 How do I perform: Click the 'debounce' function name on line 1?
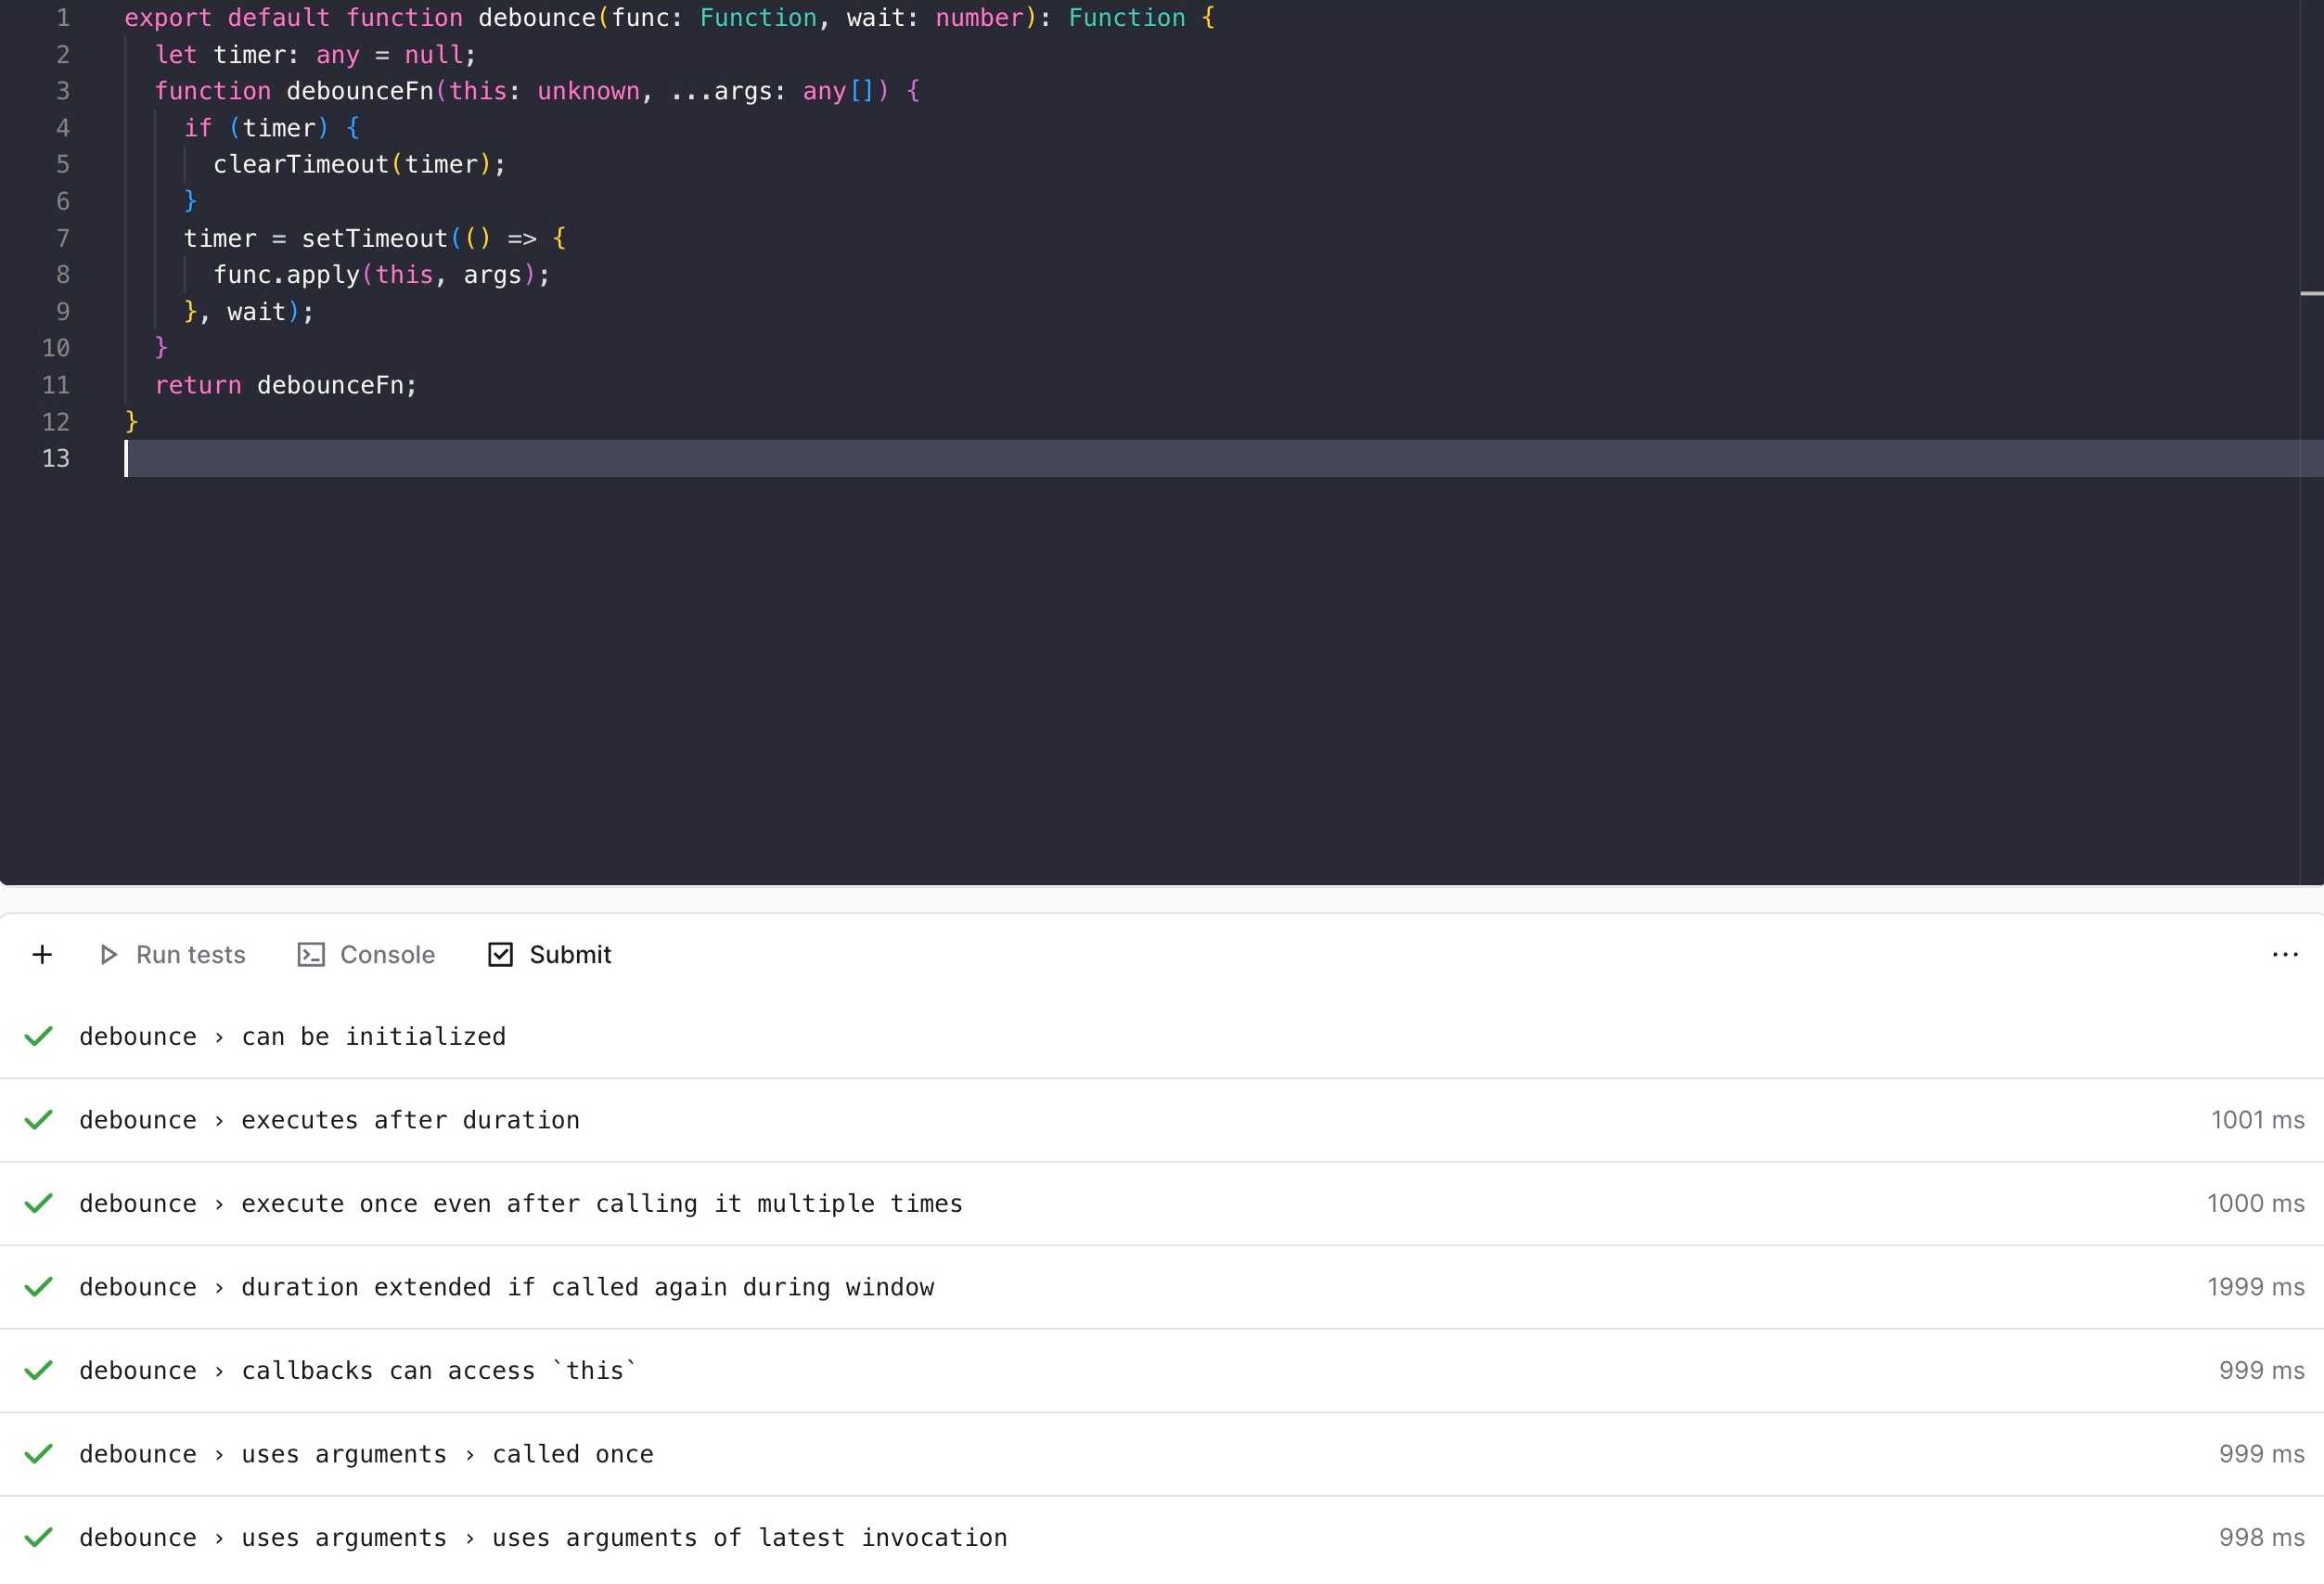tap(536, 18)
